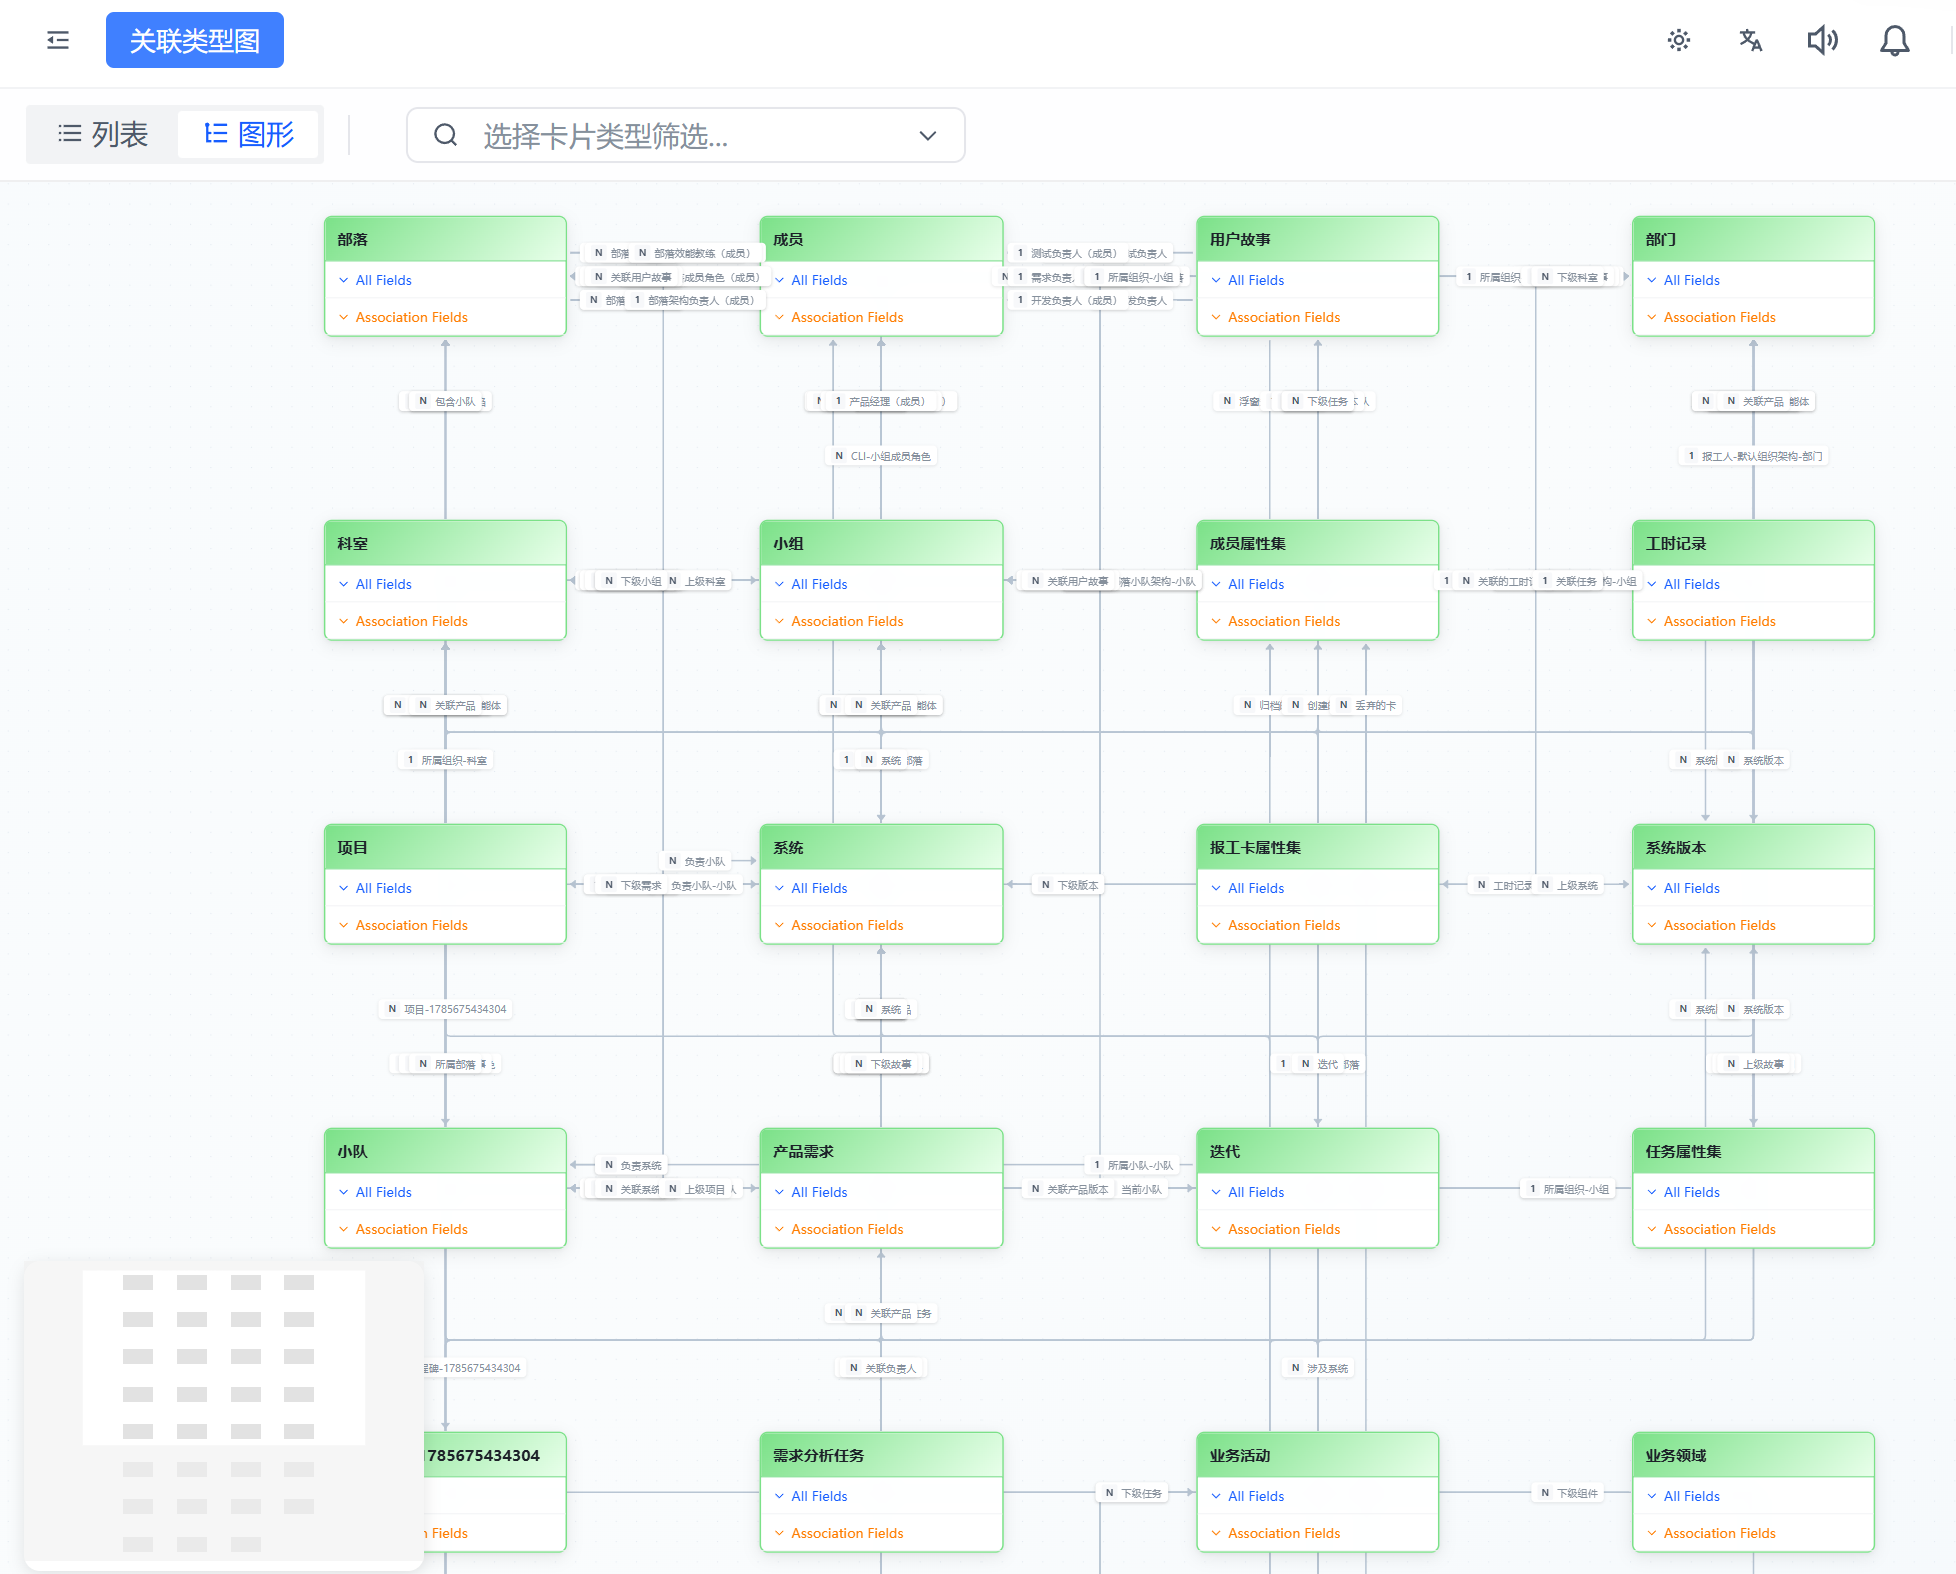Open the notifications bell icon
This screenshot has width=1956, height=1574.
(x=1895, y=40)
